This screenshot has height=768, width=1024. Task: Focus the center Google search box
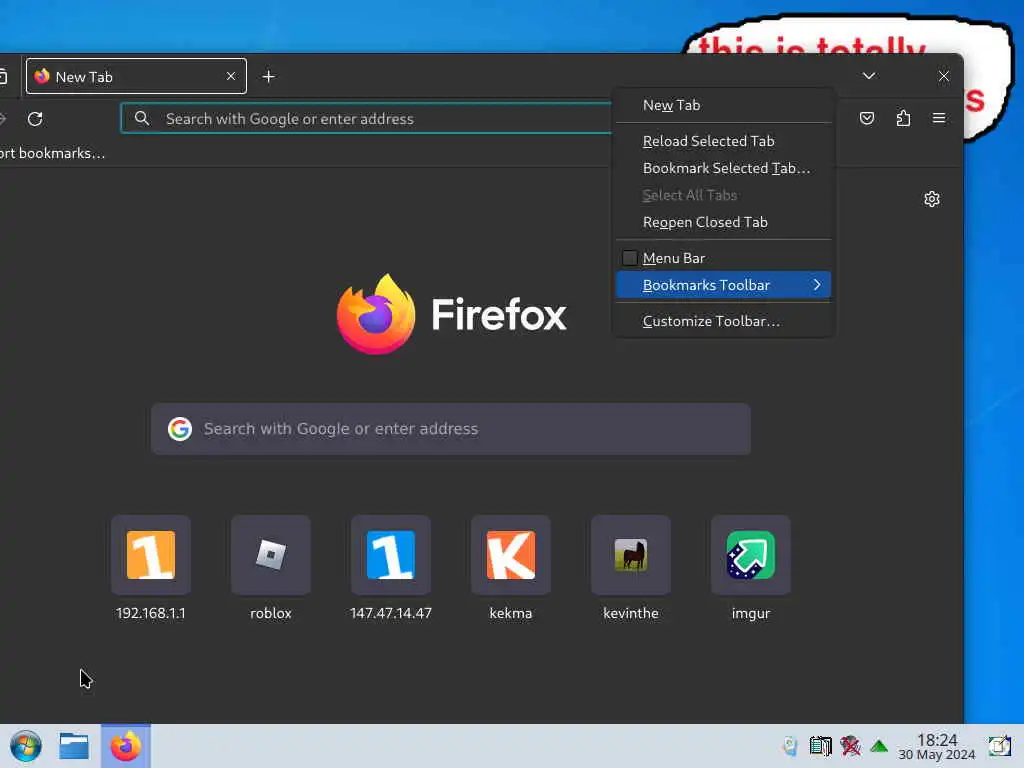coord(451,429)
